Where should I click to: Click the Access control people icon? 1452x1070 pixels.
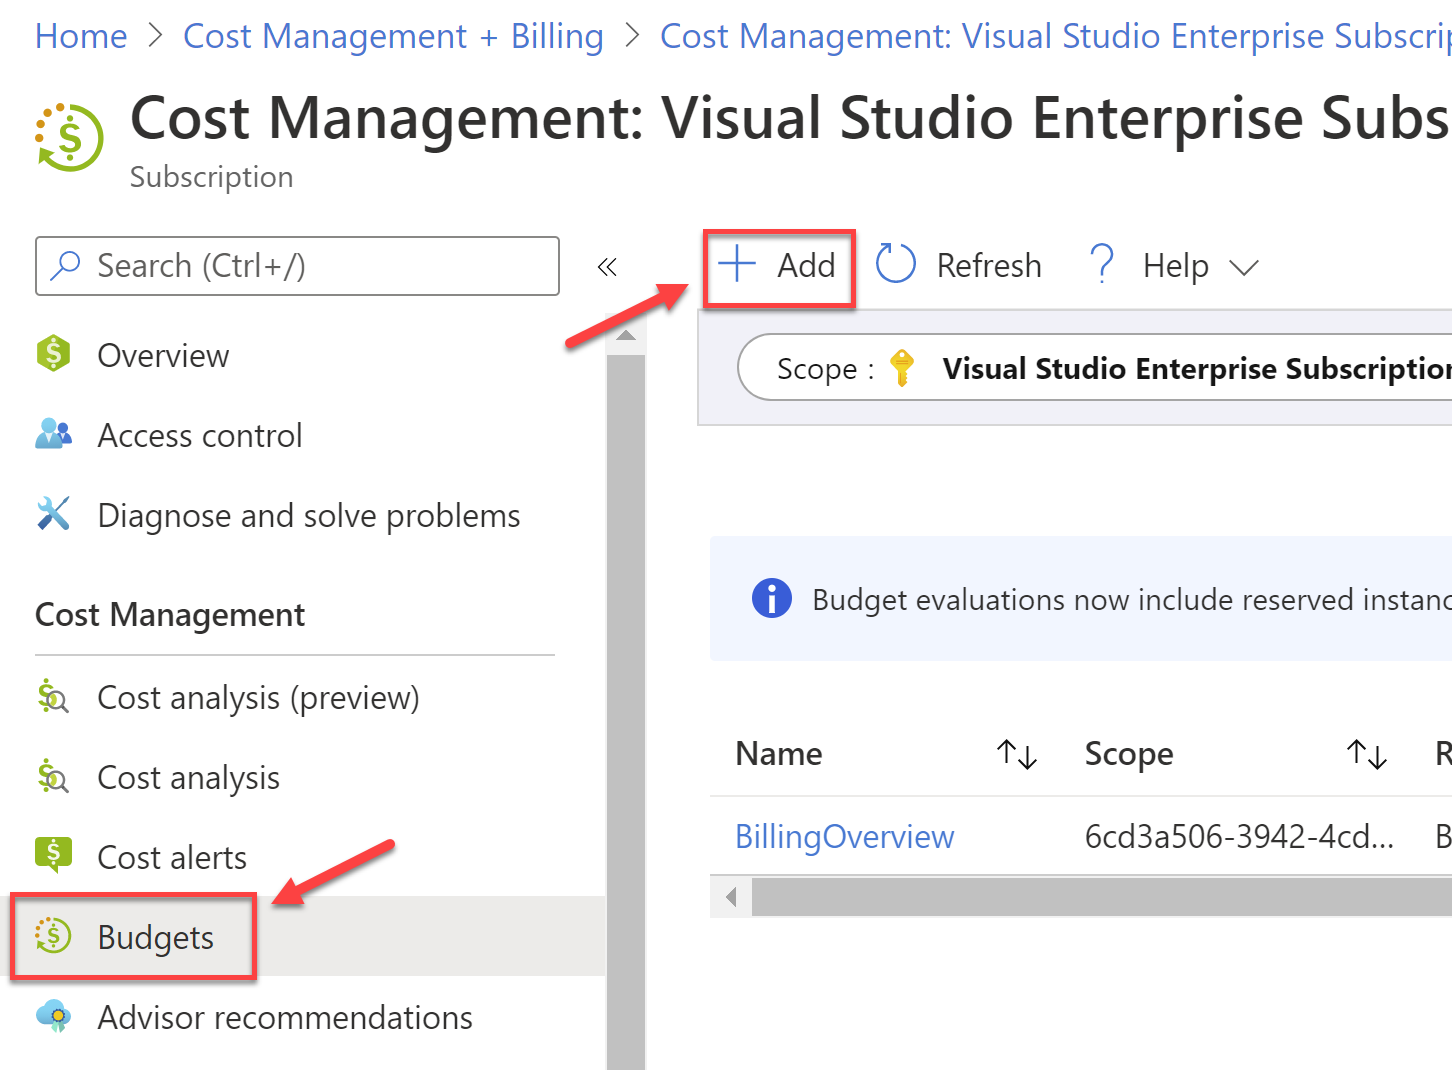53,434
